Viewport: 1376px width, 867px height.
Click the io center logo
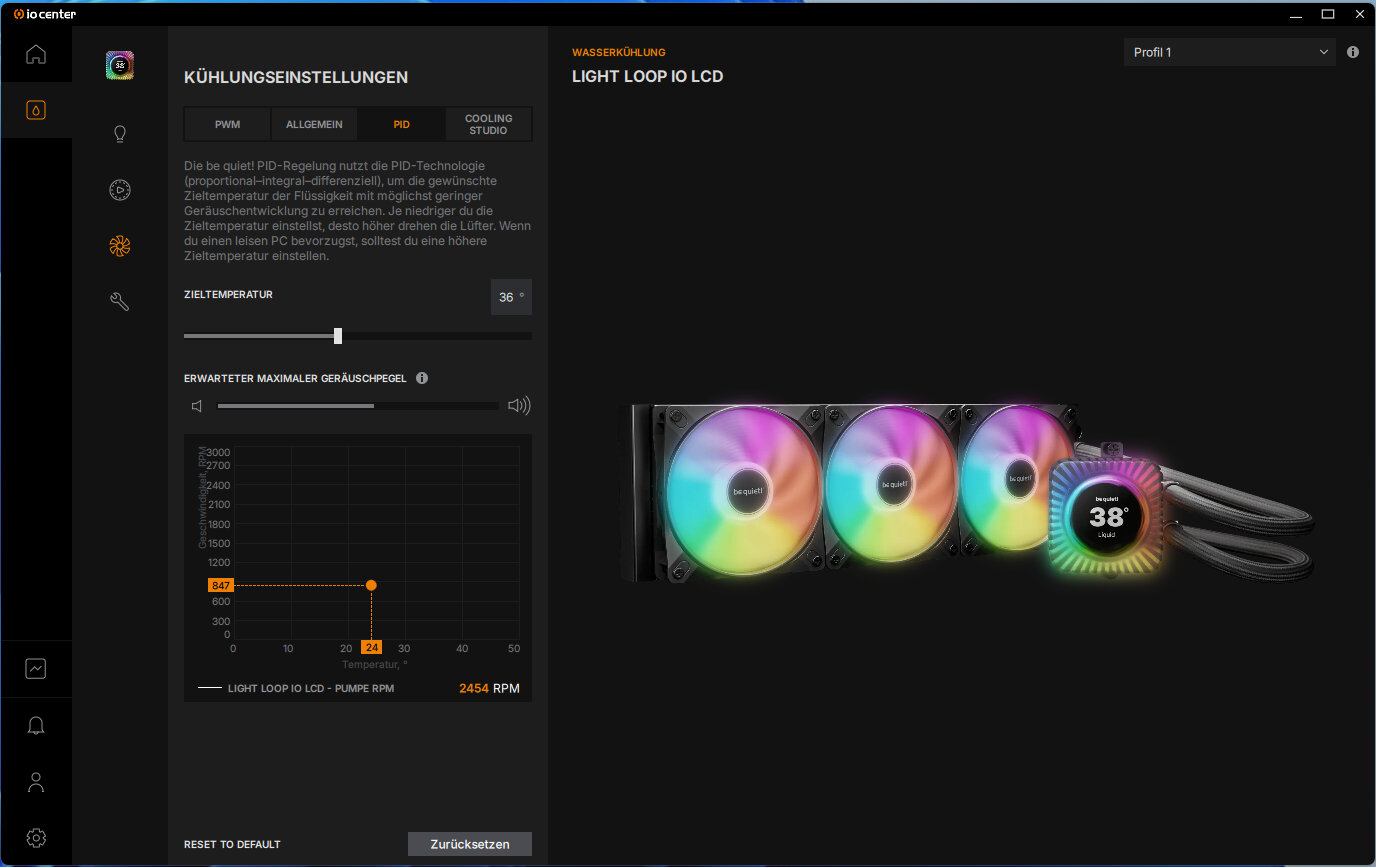[45, 14]
